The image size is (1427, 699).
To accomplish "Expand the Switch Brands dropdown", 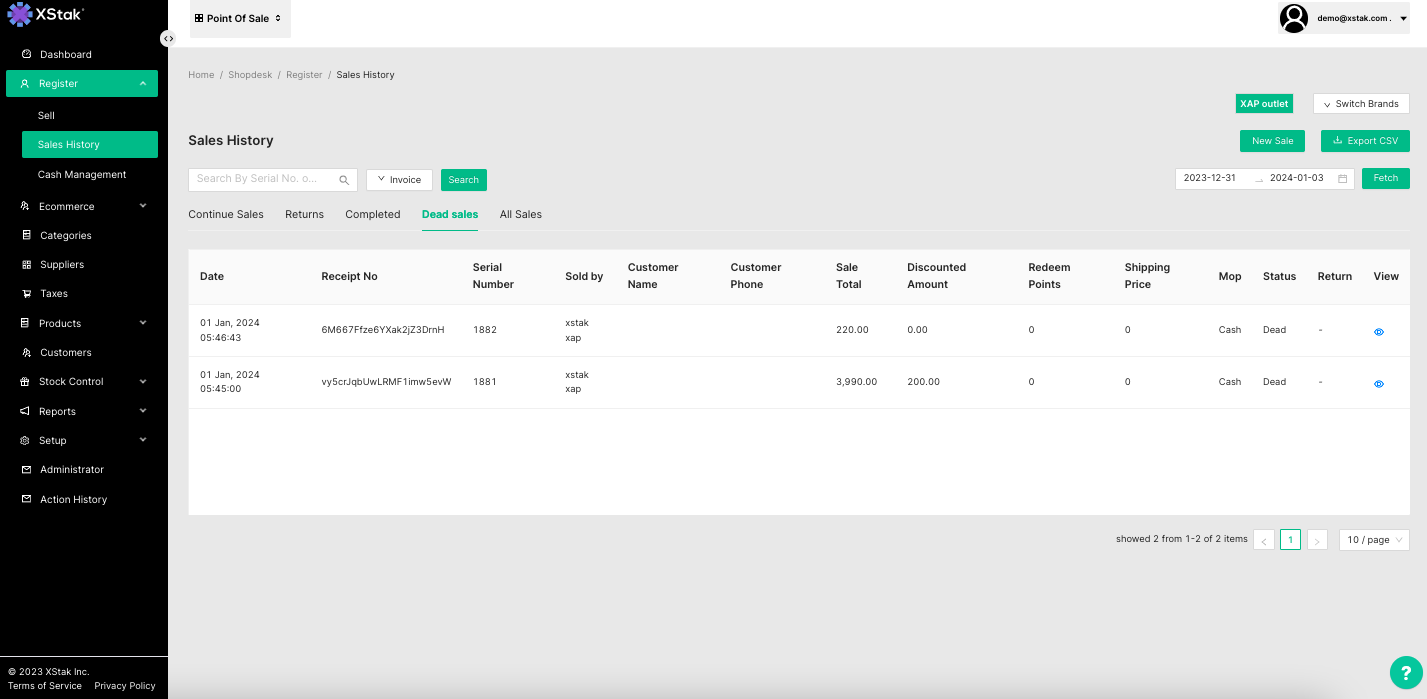I will [x=1360, y=104].
